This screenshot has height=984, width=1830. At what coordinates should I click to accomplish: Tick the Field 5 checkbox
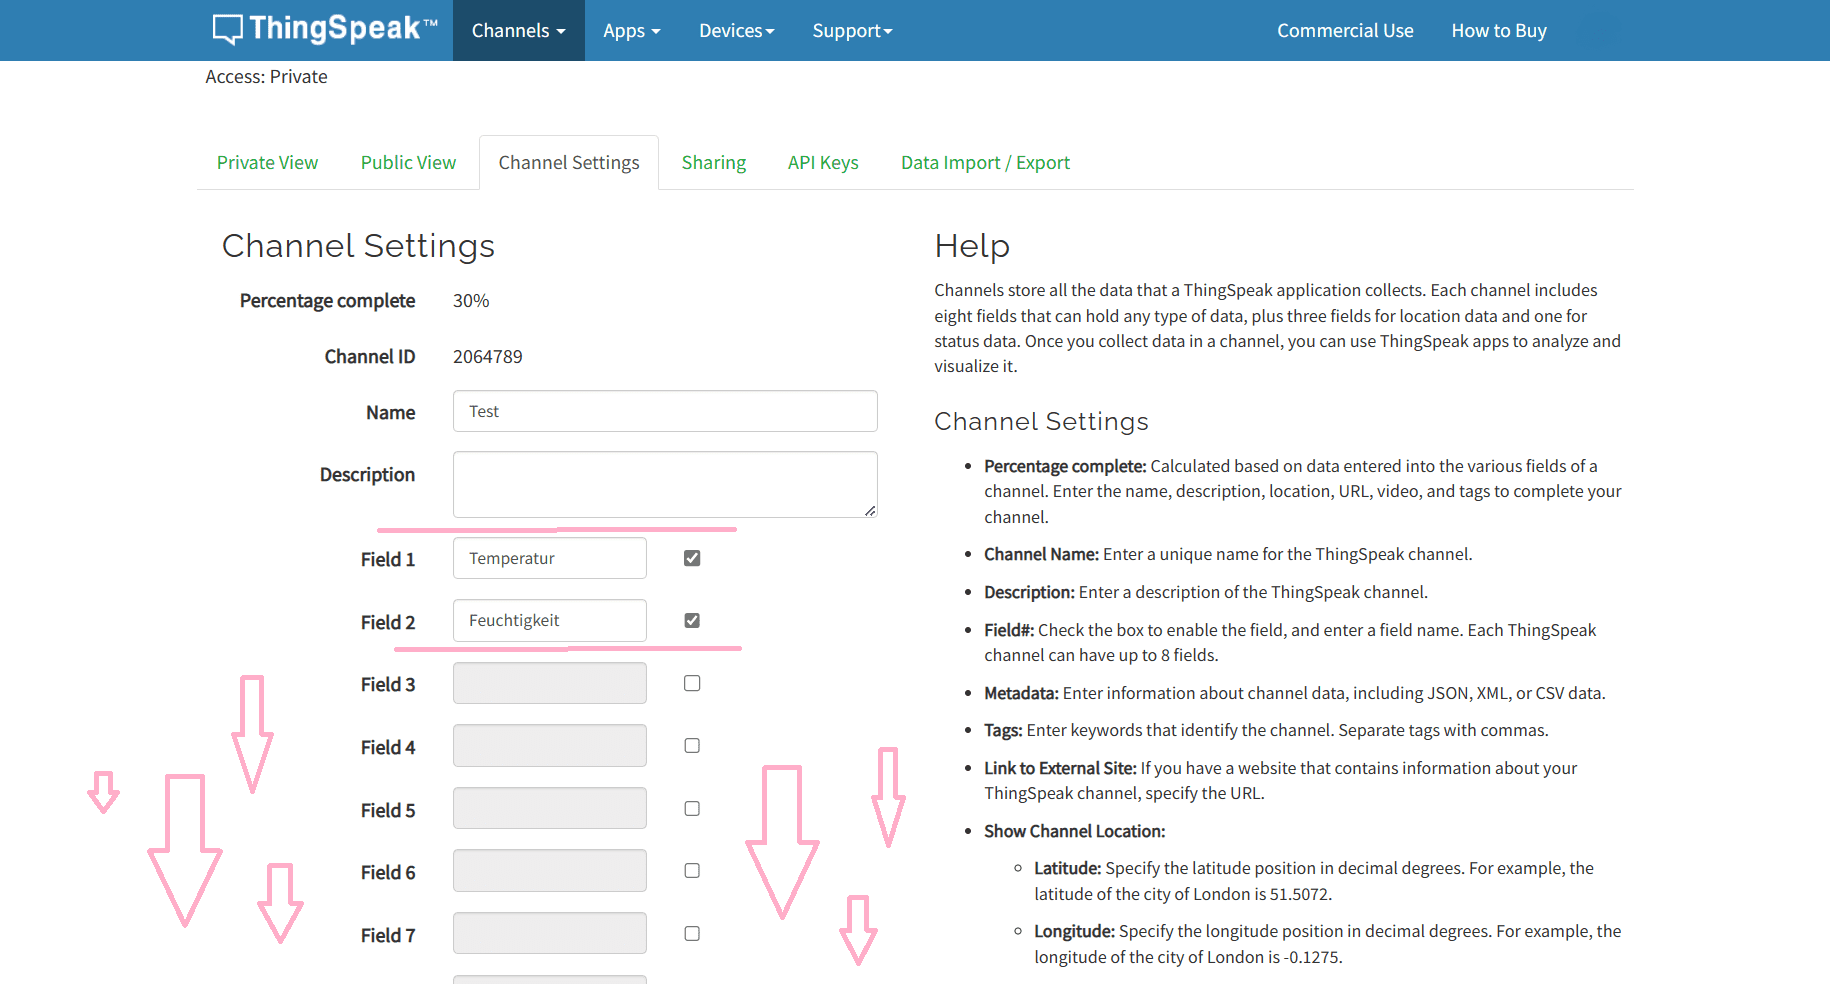point(692,809)
